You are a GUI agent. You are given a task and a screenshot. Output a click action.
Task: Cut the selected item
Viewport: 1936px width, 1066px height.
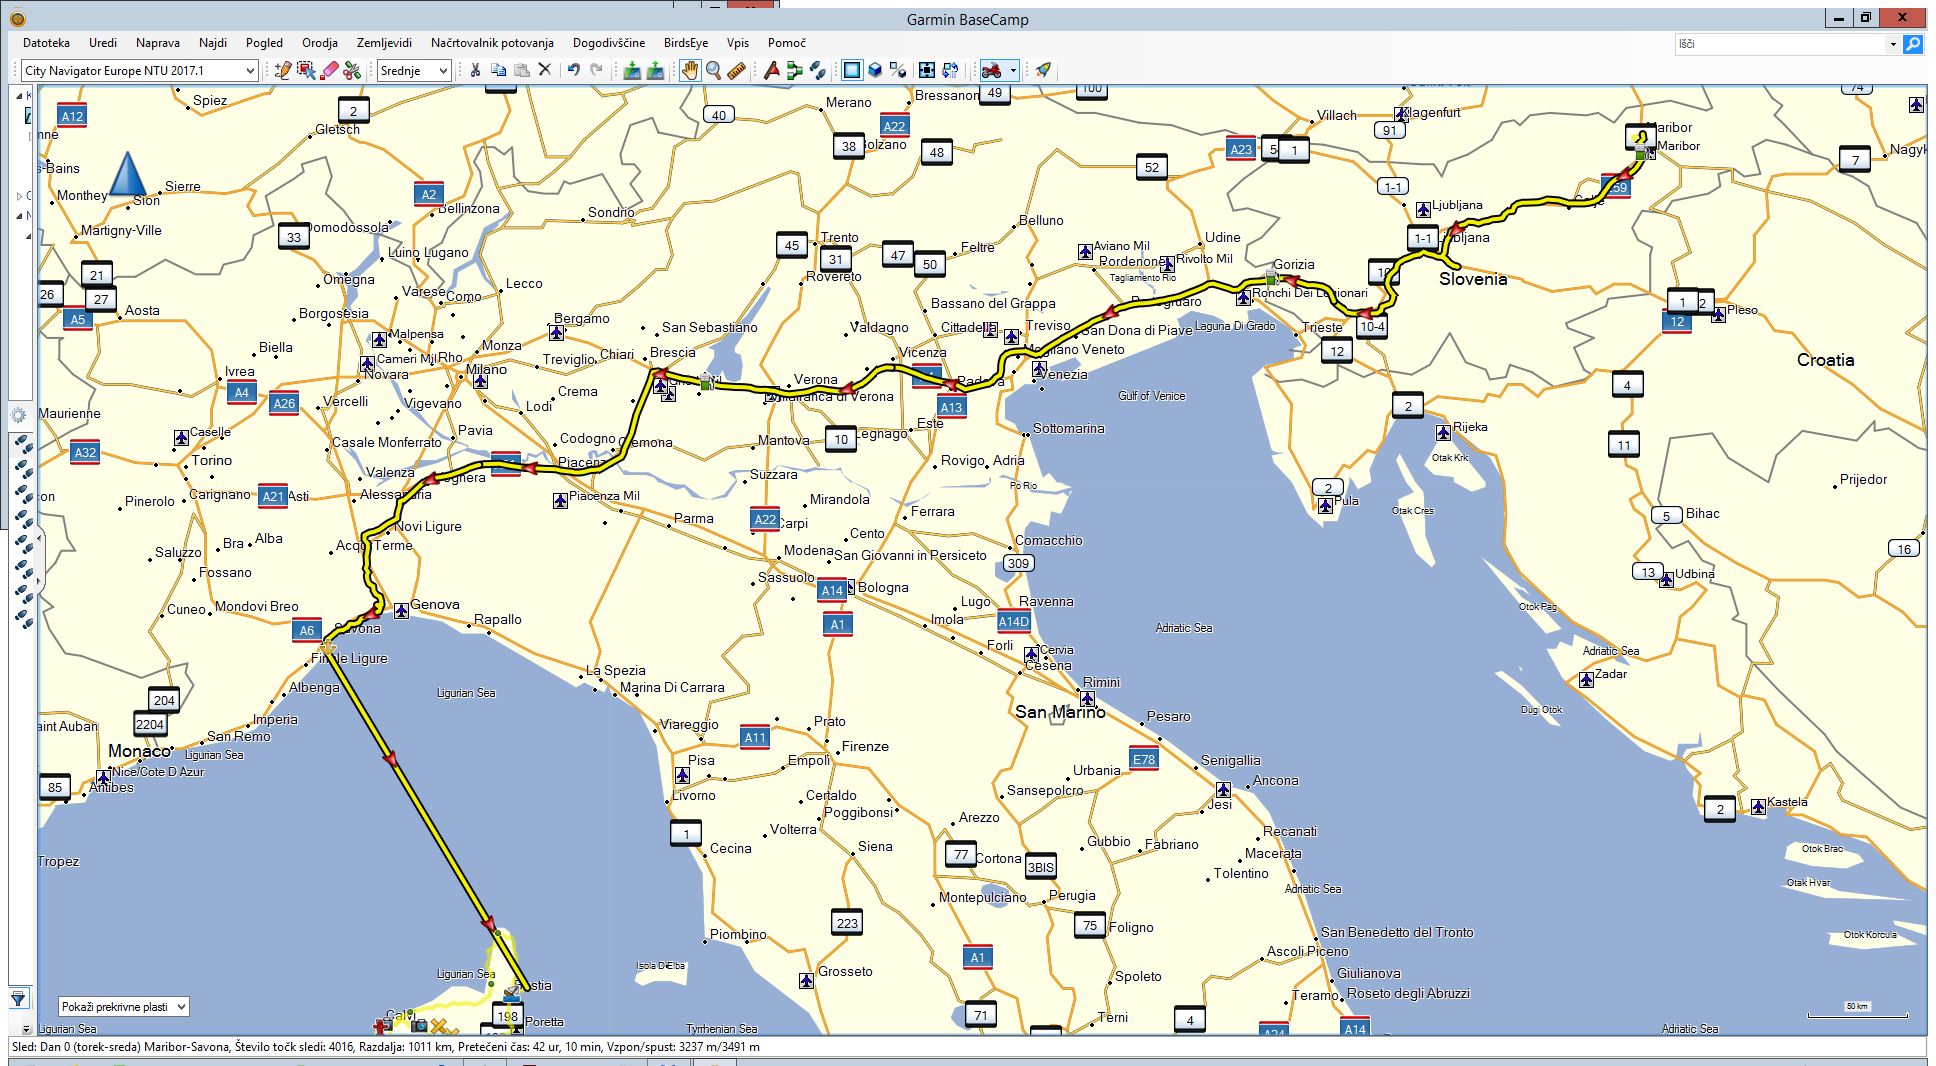[475, 70]
